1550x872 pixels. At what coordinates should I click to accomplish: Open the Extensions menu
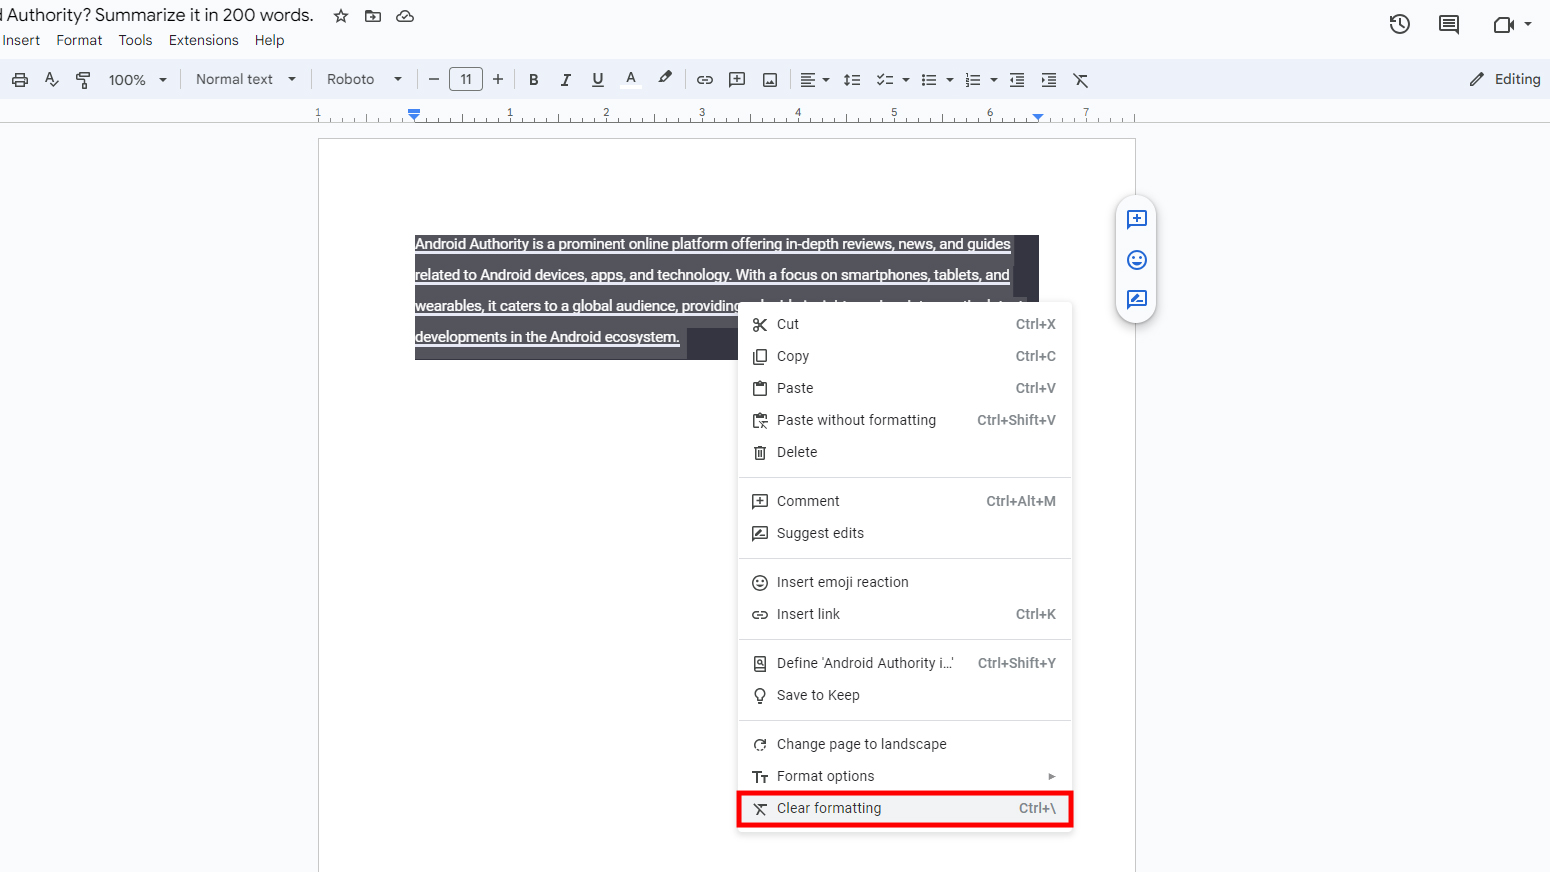coord(203,40)
